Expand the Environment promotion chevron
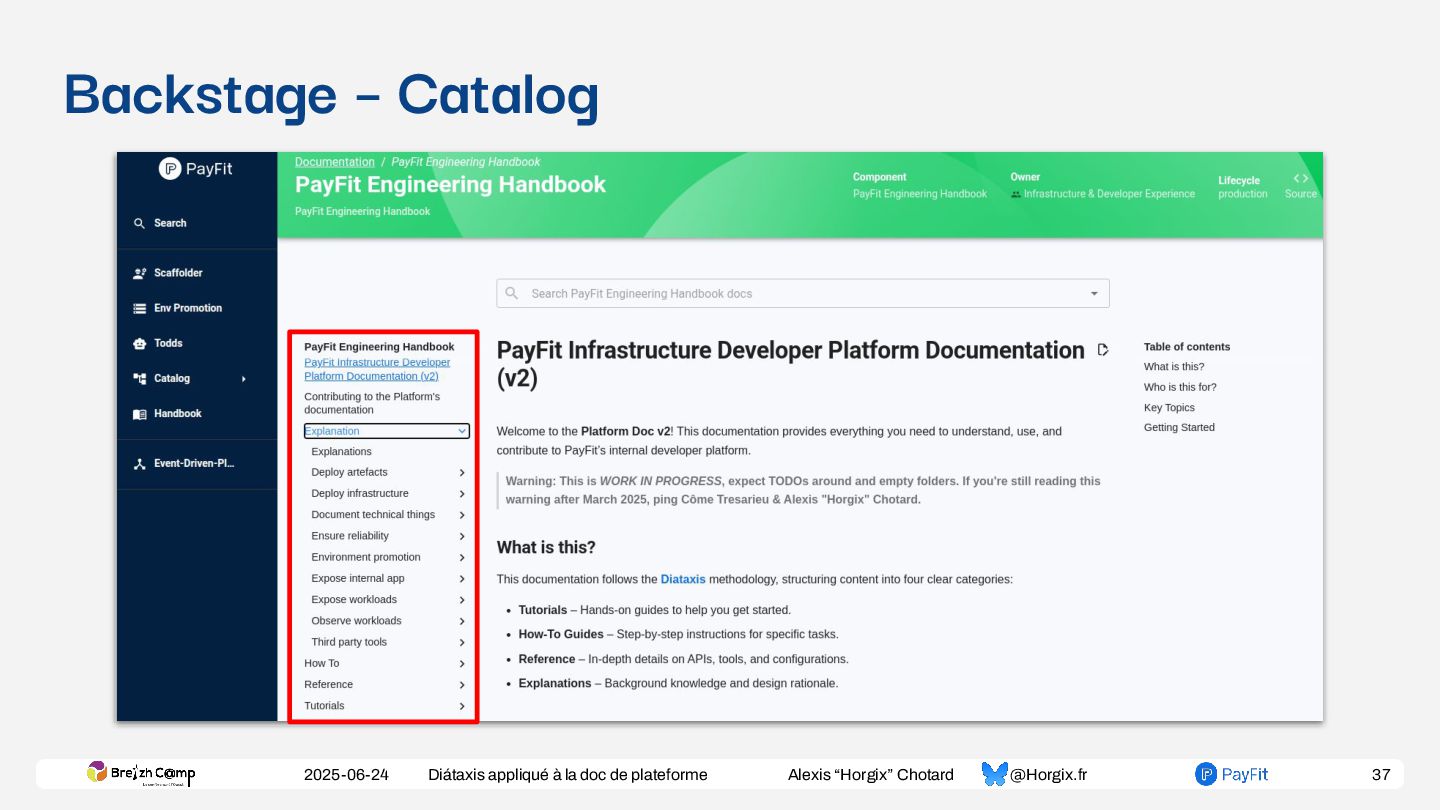The width and height of the screenshot is (1440, 810). (x=462, y=558)
